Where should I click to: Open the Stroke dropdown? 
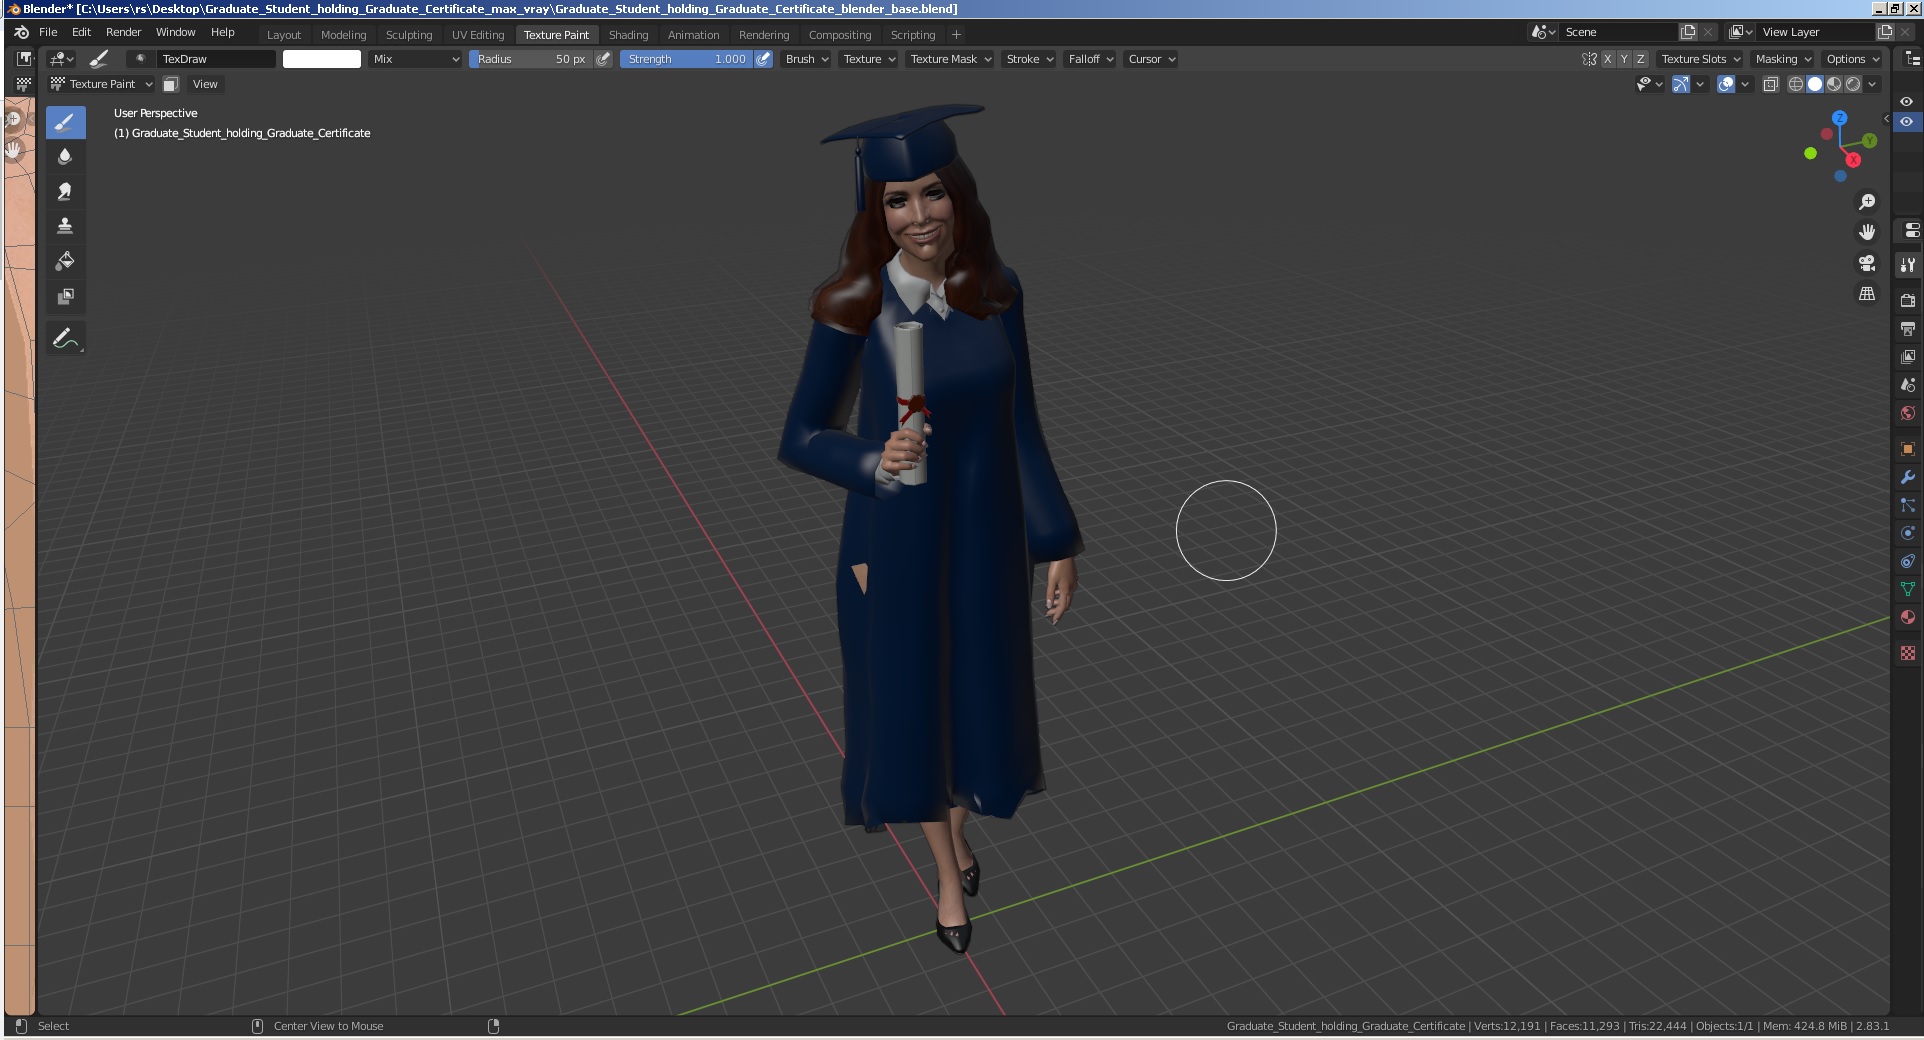pyautogui.click(x=1029, y=59)
